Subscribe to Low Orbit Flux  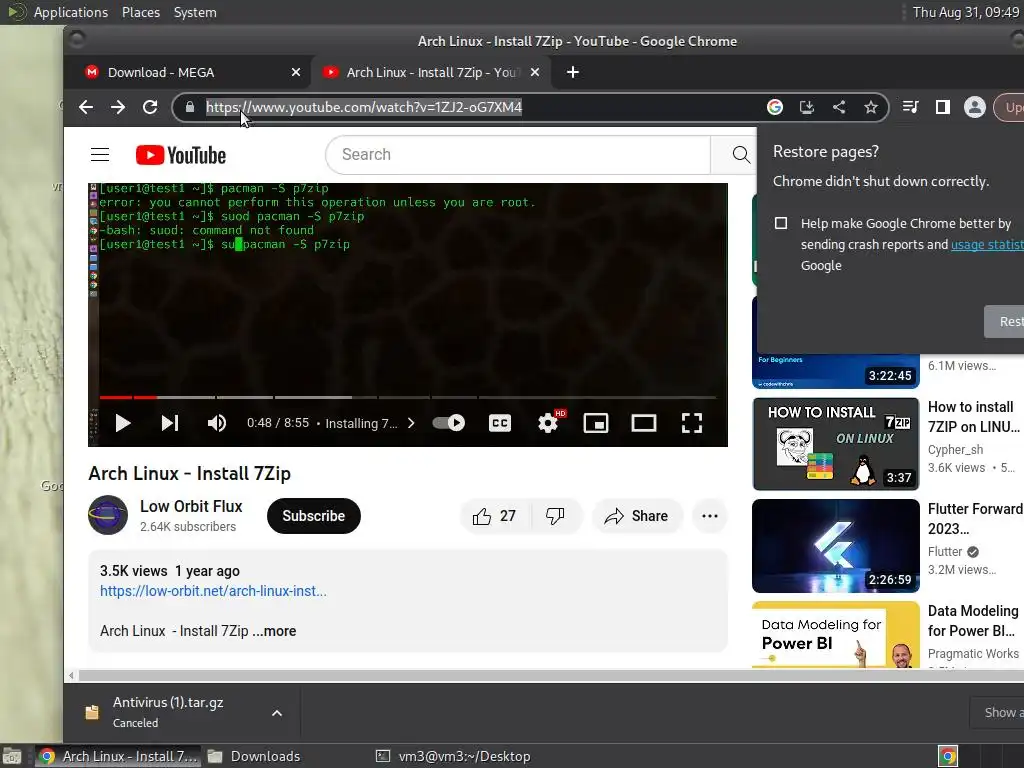[x=313, y=516]
